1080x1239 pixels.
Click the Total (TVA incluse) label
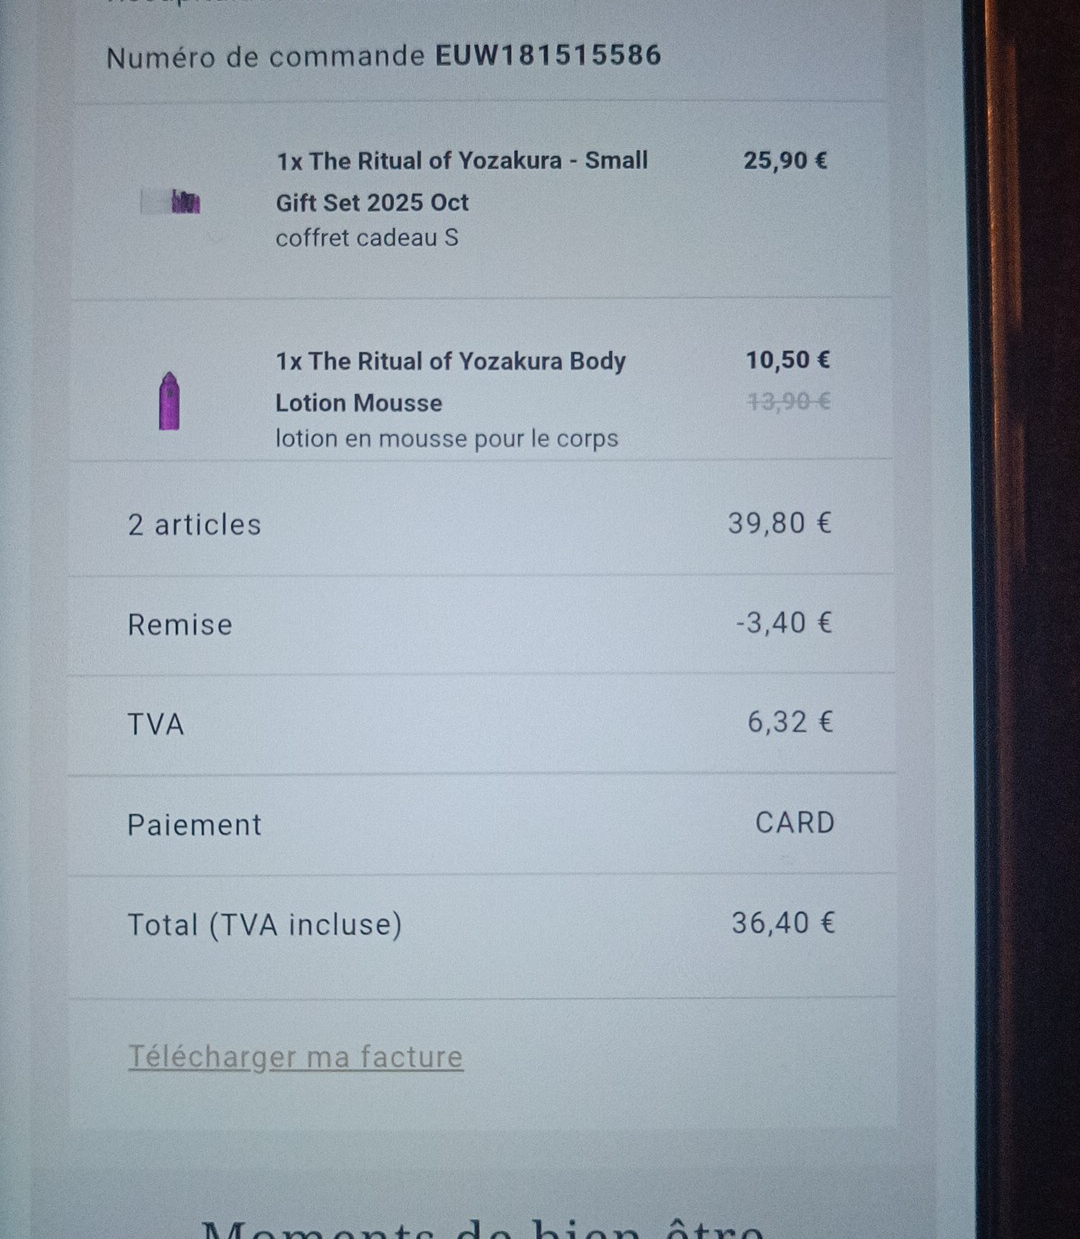(264, 925)
